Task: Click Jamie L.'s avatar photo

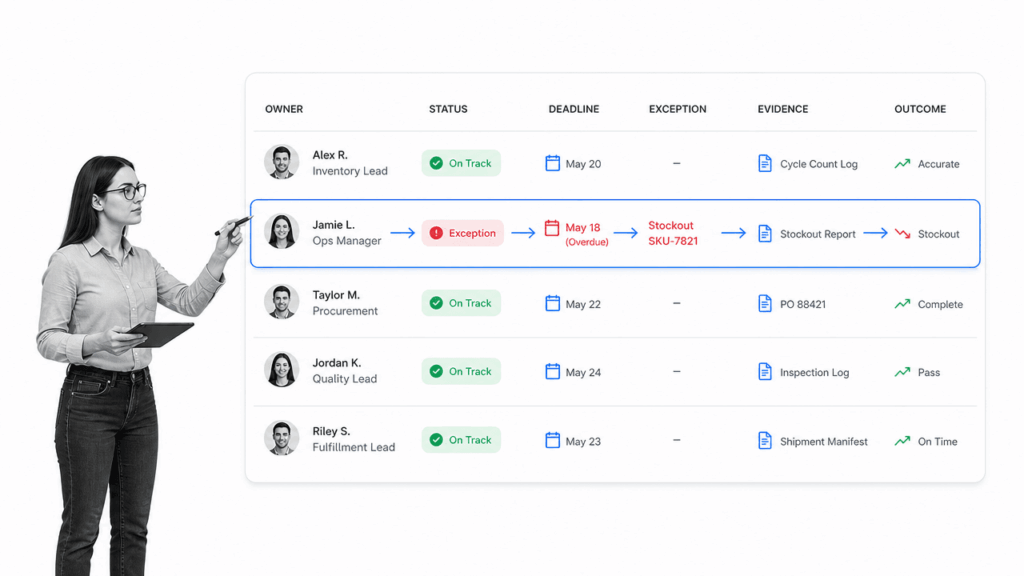Action: pos(281,232)
